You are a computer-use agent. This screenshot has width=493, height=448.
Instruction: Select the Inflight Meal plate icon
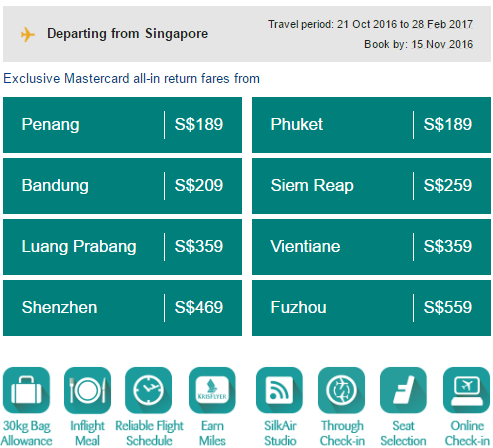point(87,390)
